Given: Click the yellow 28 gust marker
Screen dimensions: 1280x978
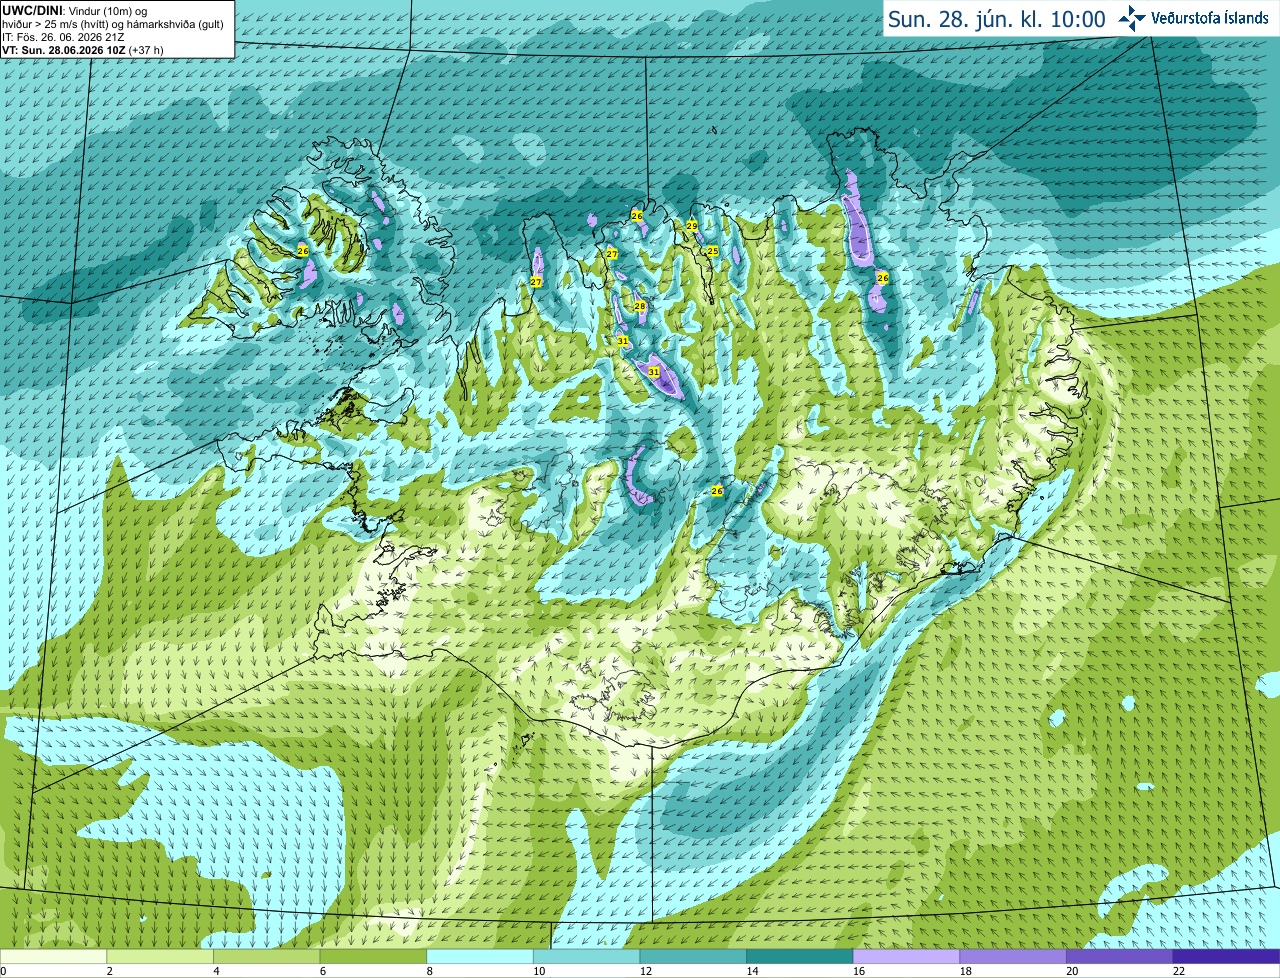Looking at the screenshot, I should point(640,306).
